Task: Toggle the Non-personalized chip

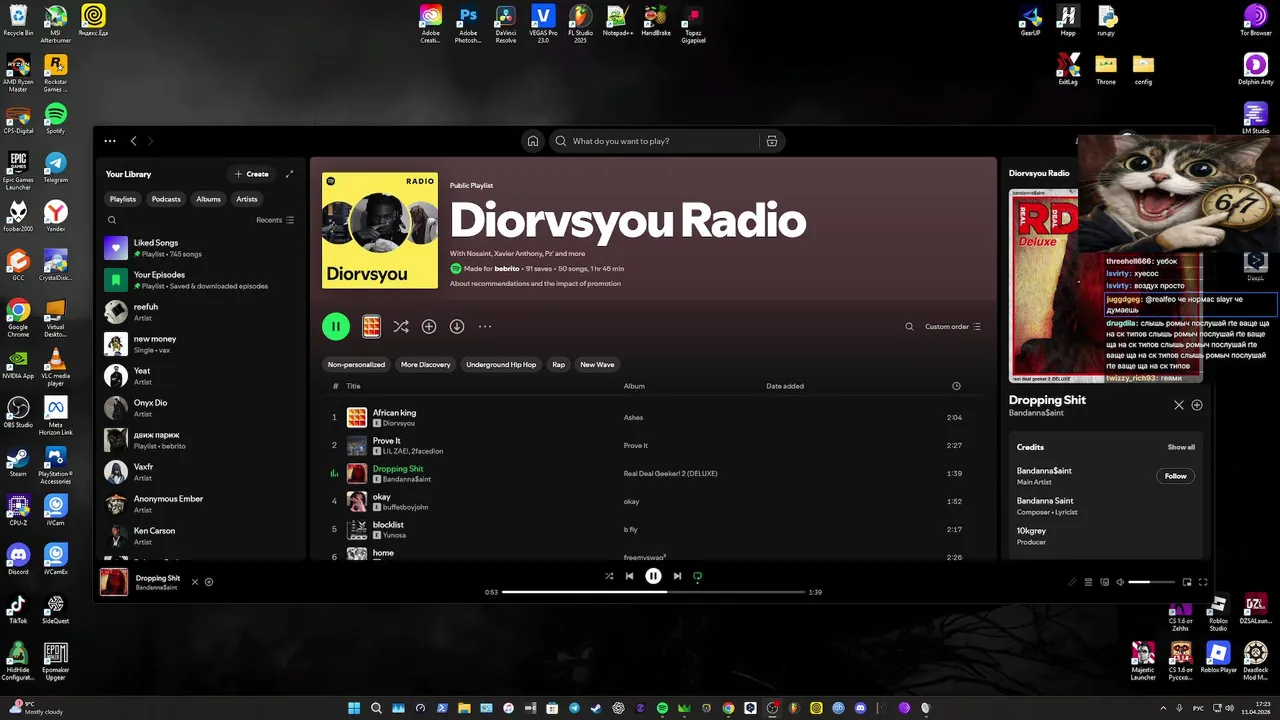Action: click(x=356, y=364)
